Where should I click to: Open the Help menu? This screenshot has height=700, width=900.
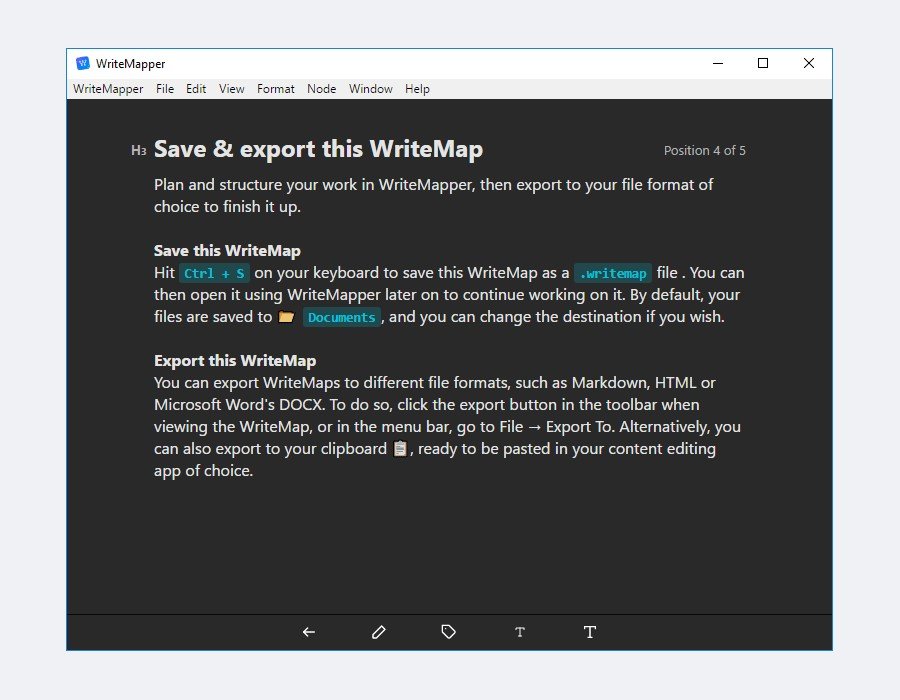(417, 89)
